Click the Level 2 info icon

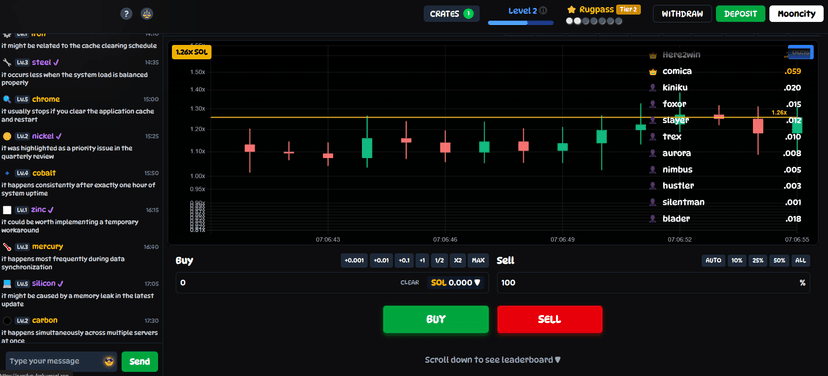[543, 10]
